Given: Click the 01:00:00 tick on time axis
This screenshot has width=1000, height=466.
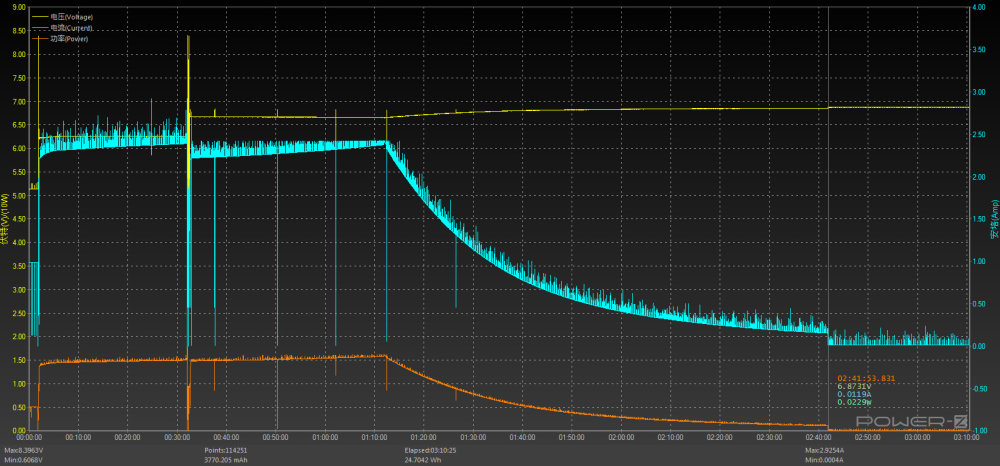Looking at the screenshot, I should coord(326,437).
